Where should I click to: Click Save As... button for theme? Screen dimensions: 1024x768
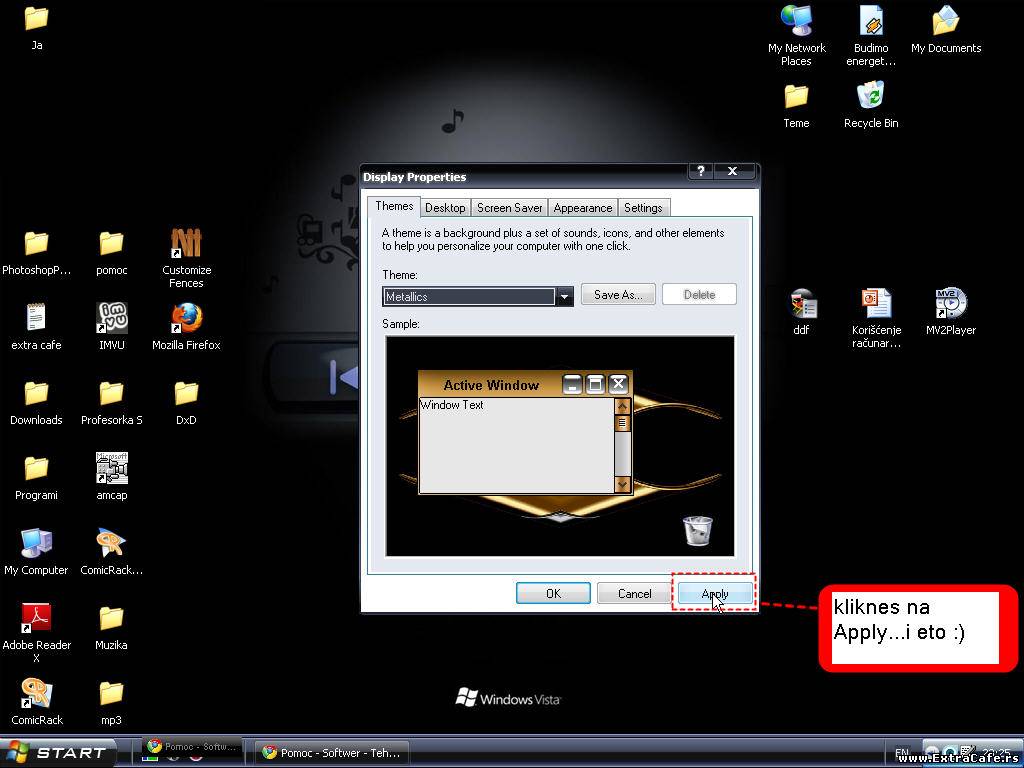click(618, 295)
